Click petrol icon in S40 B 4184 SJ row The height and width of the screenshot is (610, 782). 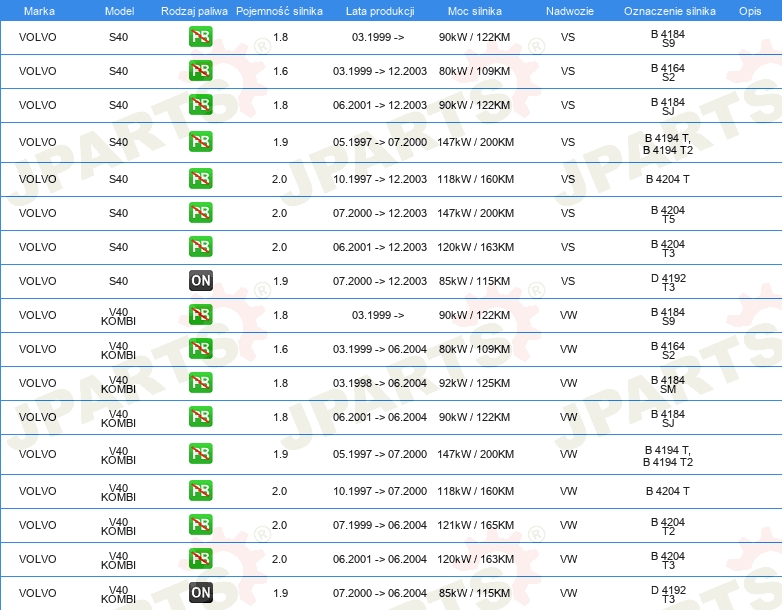200,104
